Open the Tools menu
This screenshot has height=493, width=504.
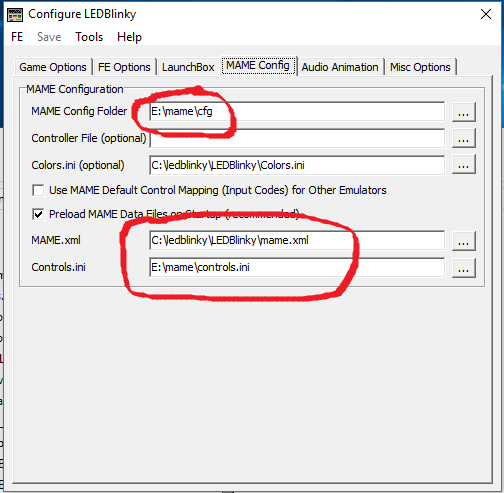(x=89, y=37)
